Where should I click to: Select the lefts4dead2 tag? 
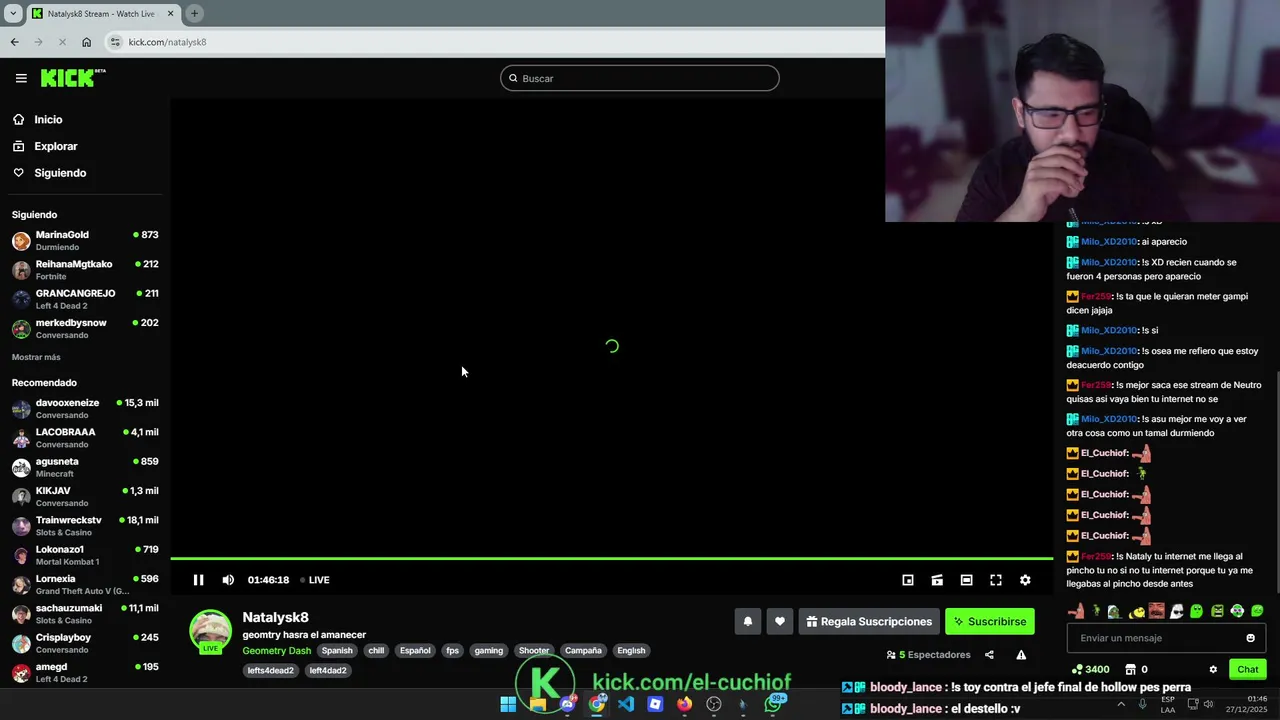click(x=271, y=671)
